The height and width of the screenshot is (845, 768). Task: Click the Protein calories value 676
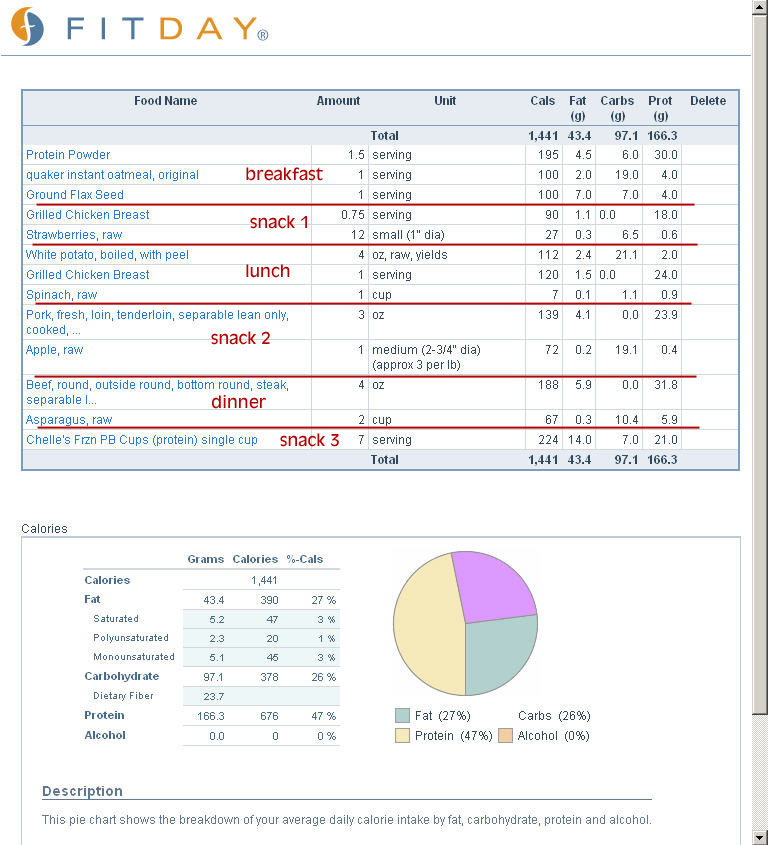[x=269, y=716]
